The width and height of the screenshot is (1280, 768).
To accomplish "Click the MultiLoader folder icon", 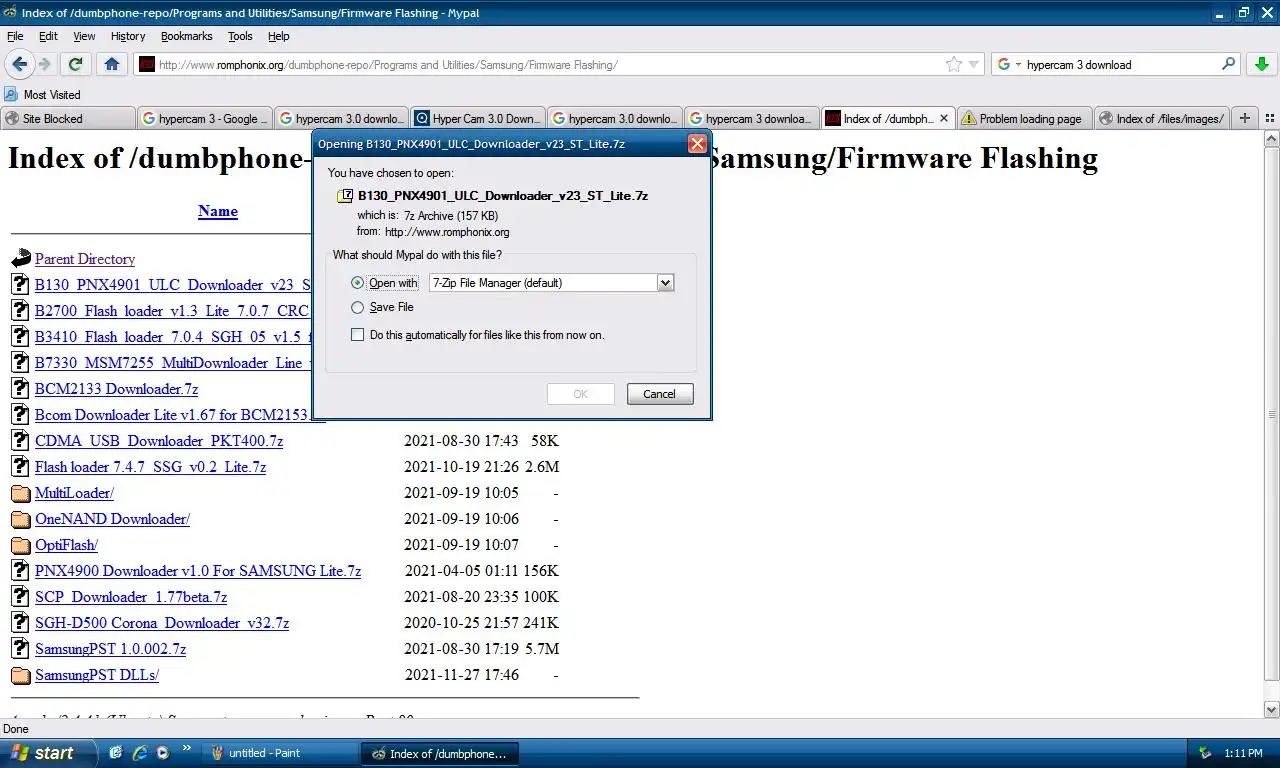I will click(x=21, y=493).
